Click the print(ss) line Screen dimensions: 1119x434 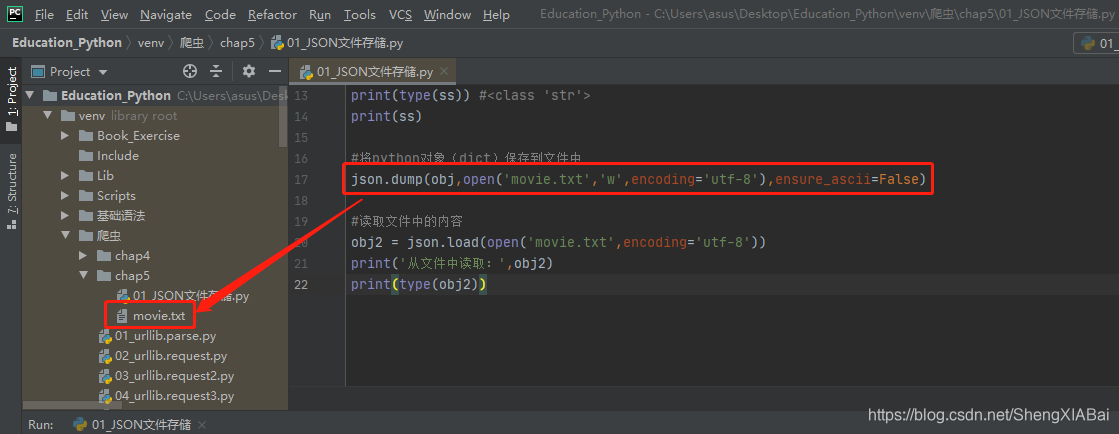(x=386, y=116)
